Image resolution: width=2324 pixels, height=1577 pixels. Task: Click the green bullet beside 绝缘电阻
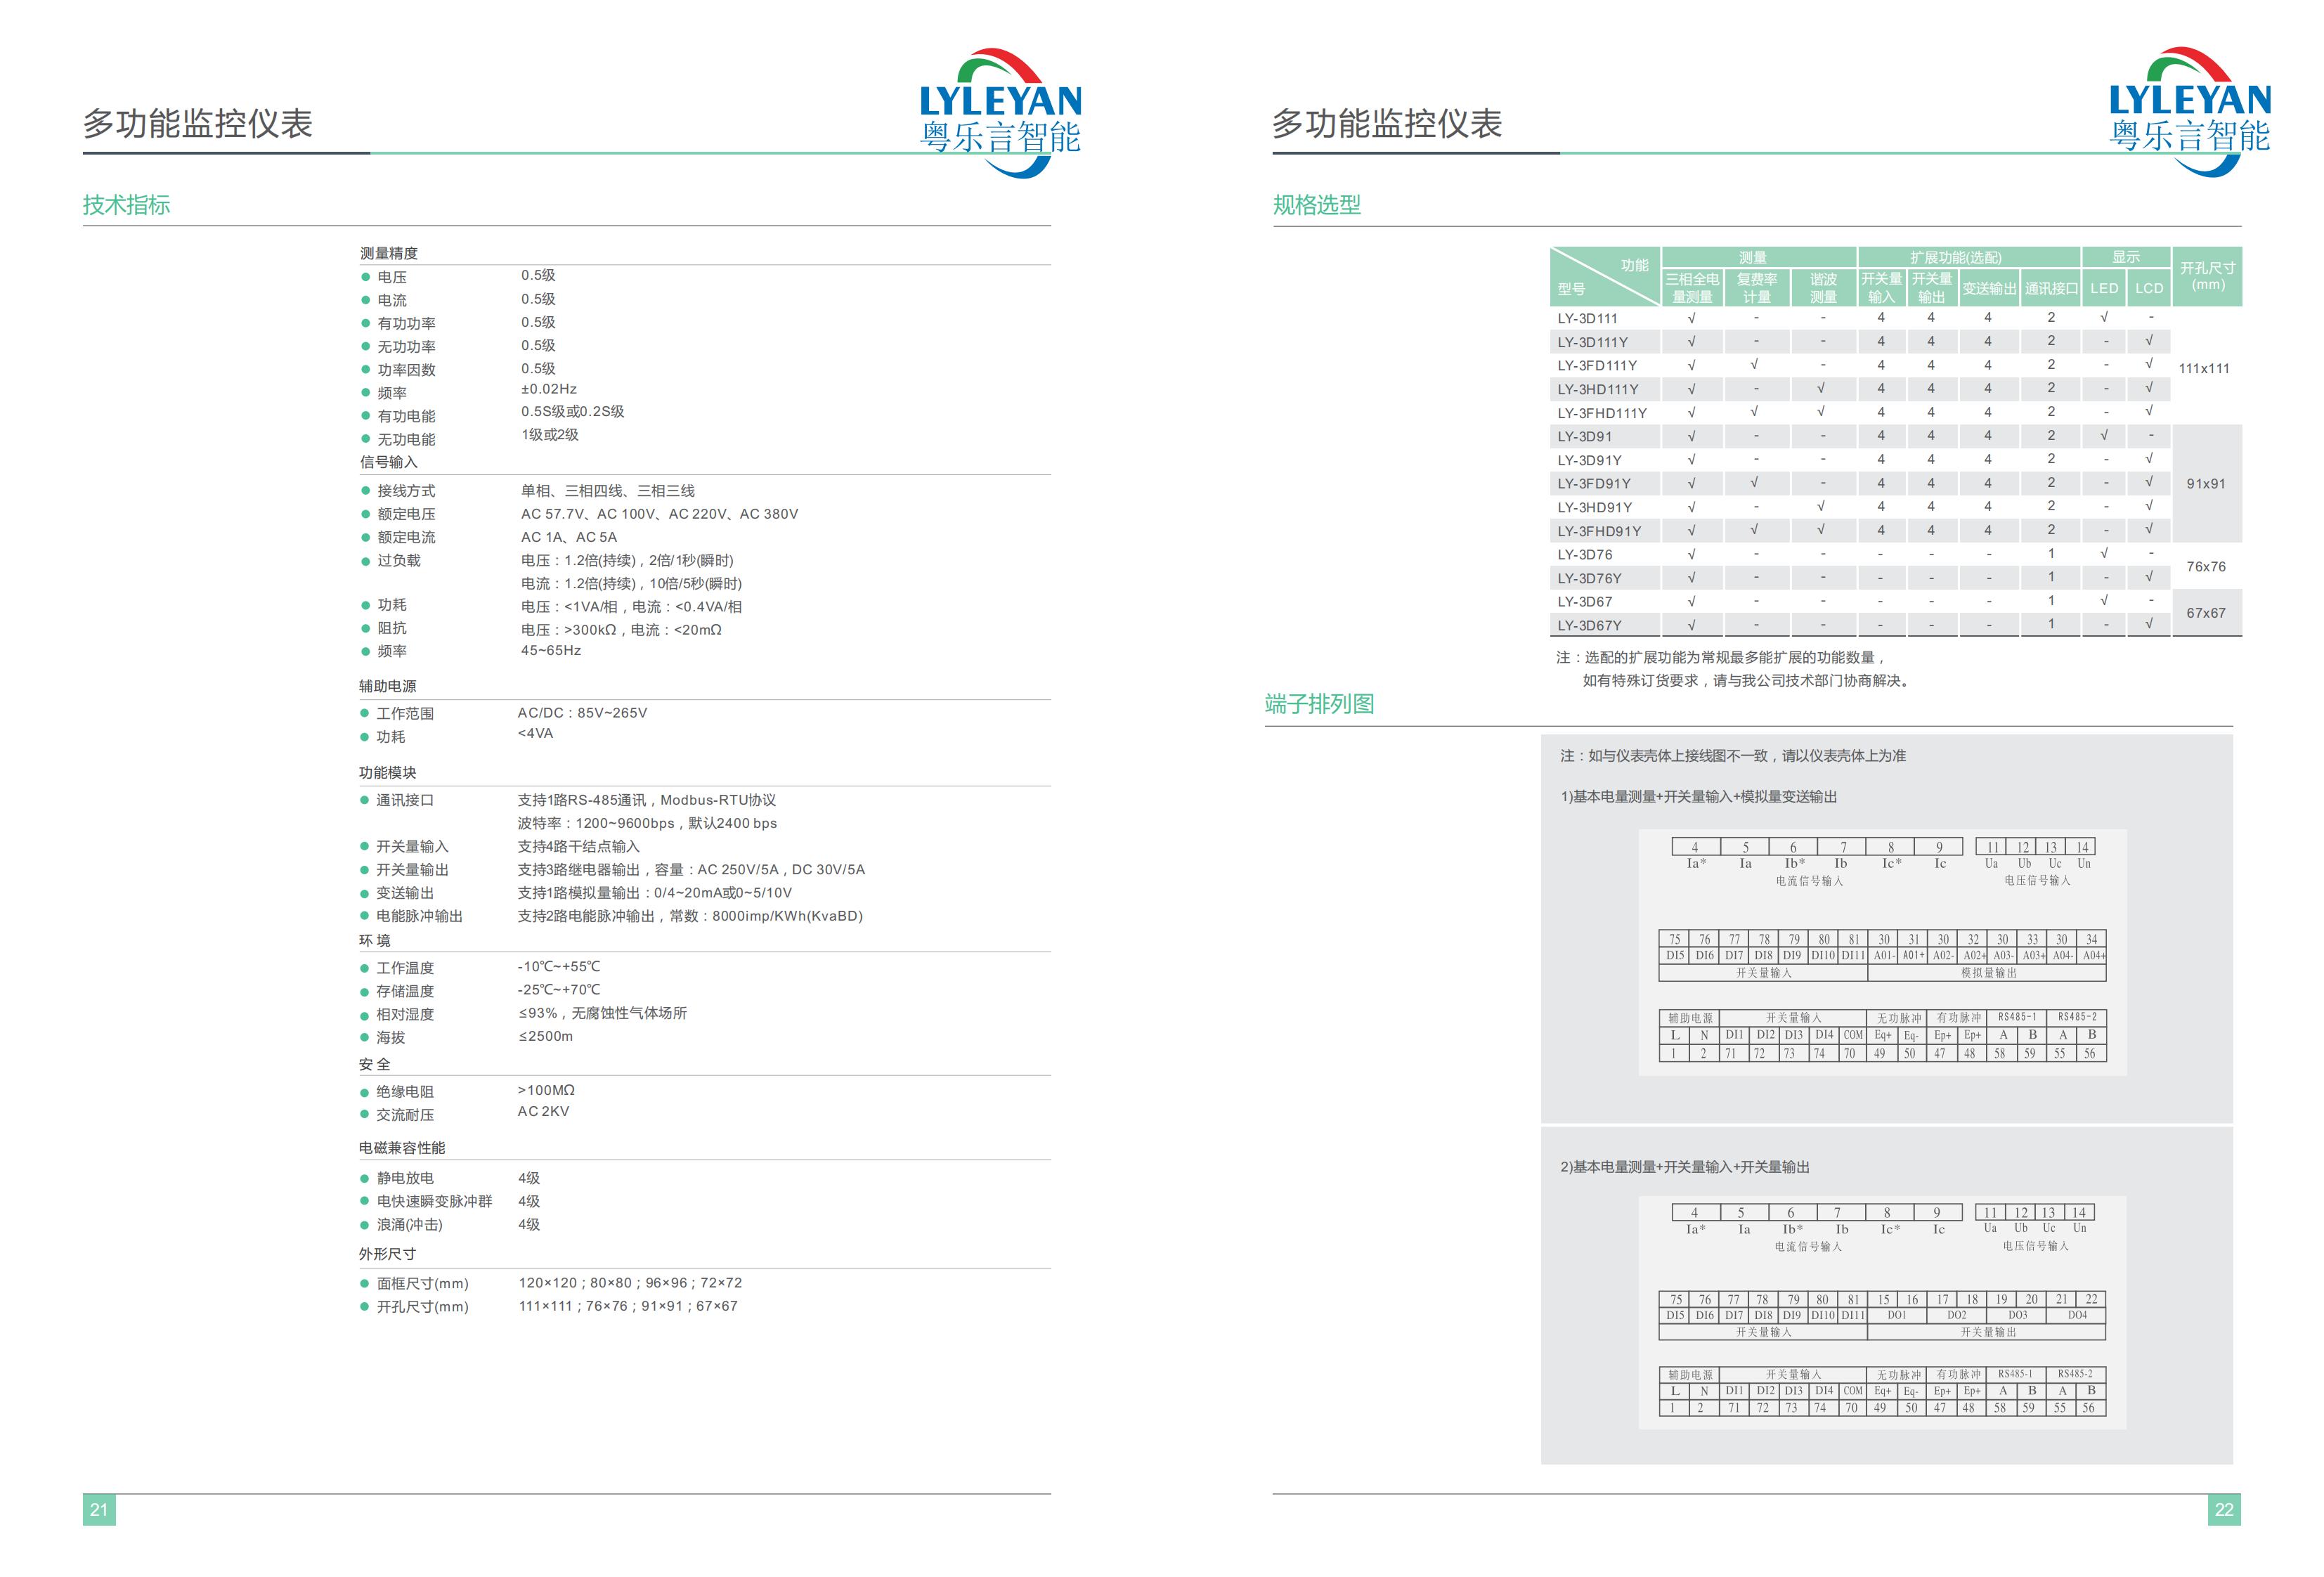click(365, 1092)
